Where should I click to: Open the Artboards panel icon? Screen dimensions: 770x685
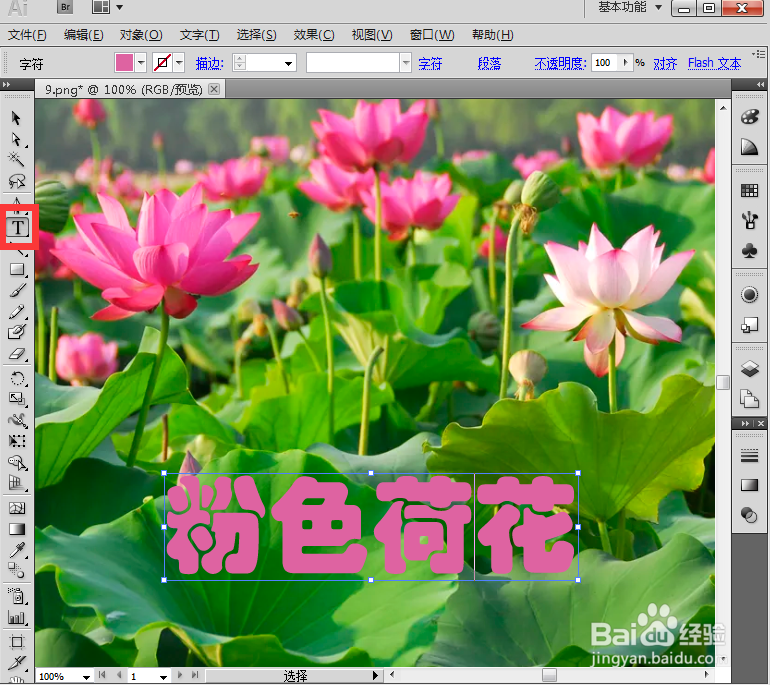(x=749, y=398)
